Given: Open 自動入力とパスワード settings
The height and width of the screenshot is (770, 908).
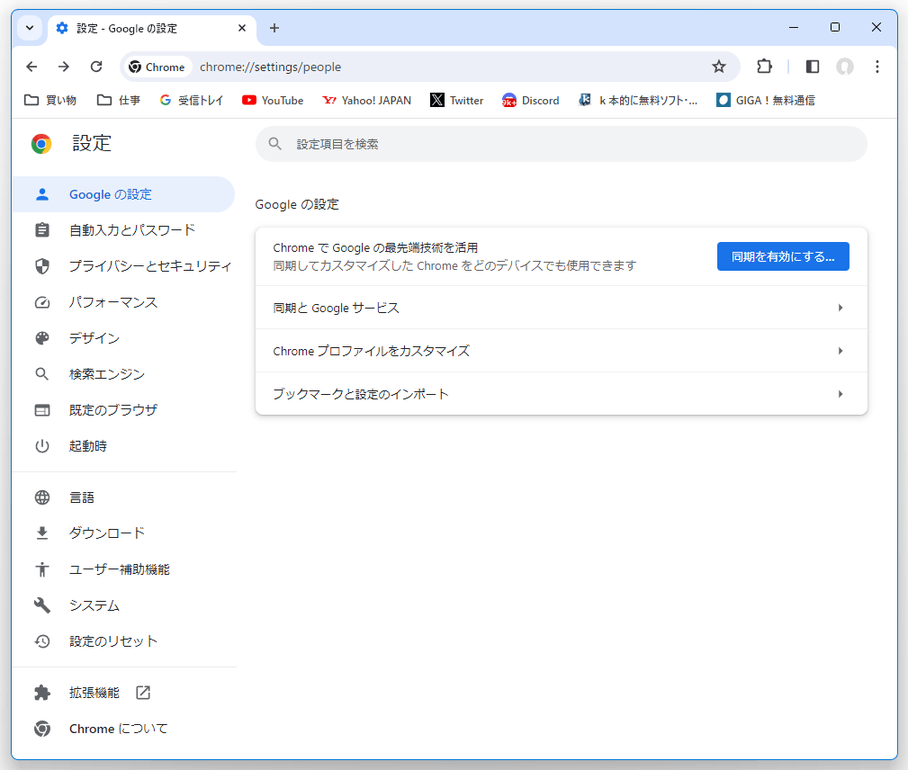Looking at the screenshot, I should coord(124,230).
